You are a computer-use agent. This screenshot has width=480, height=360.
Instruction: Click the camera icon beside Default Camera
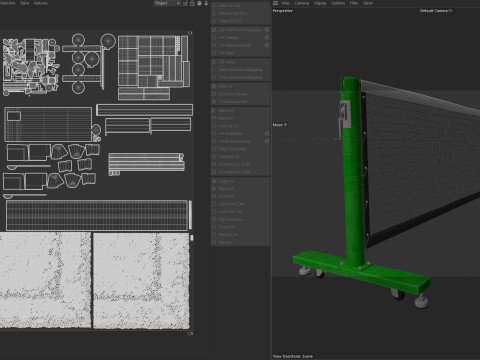[451, 11]
